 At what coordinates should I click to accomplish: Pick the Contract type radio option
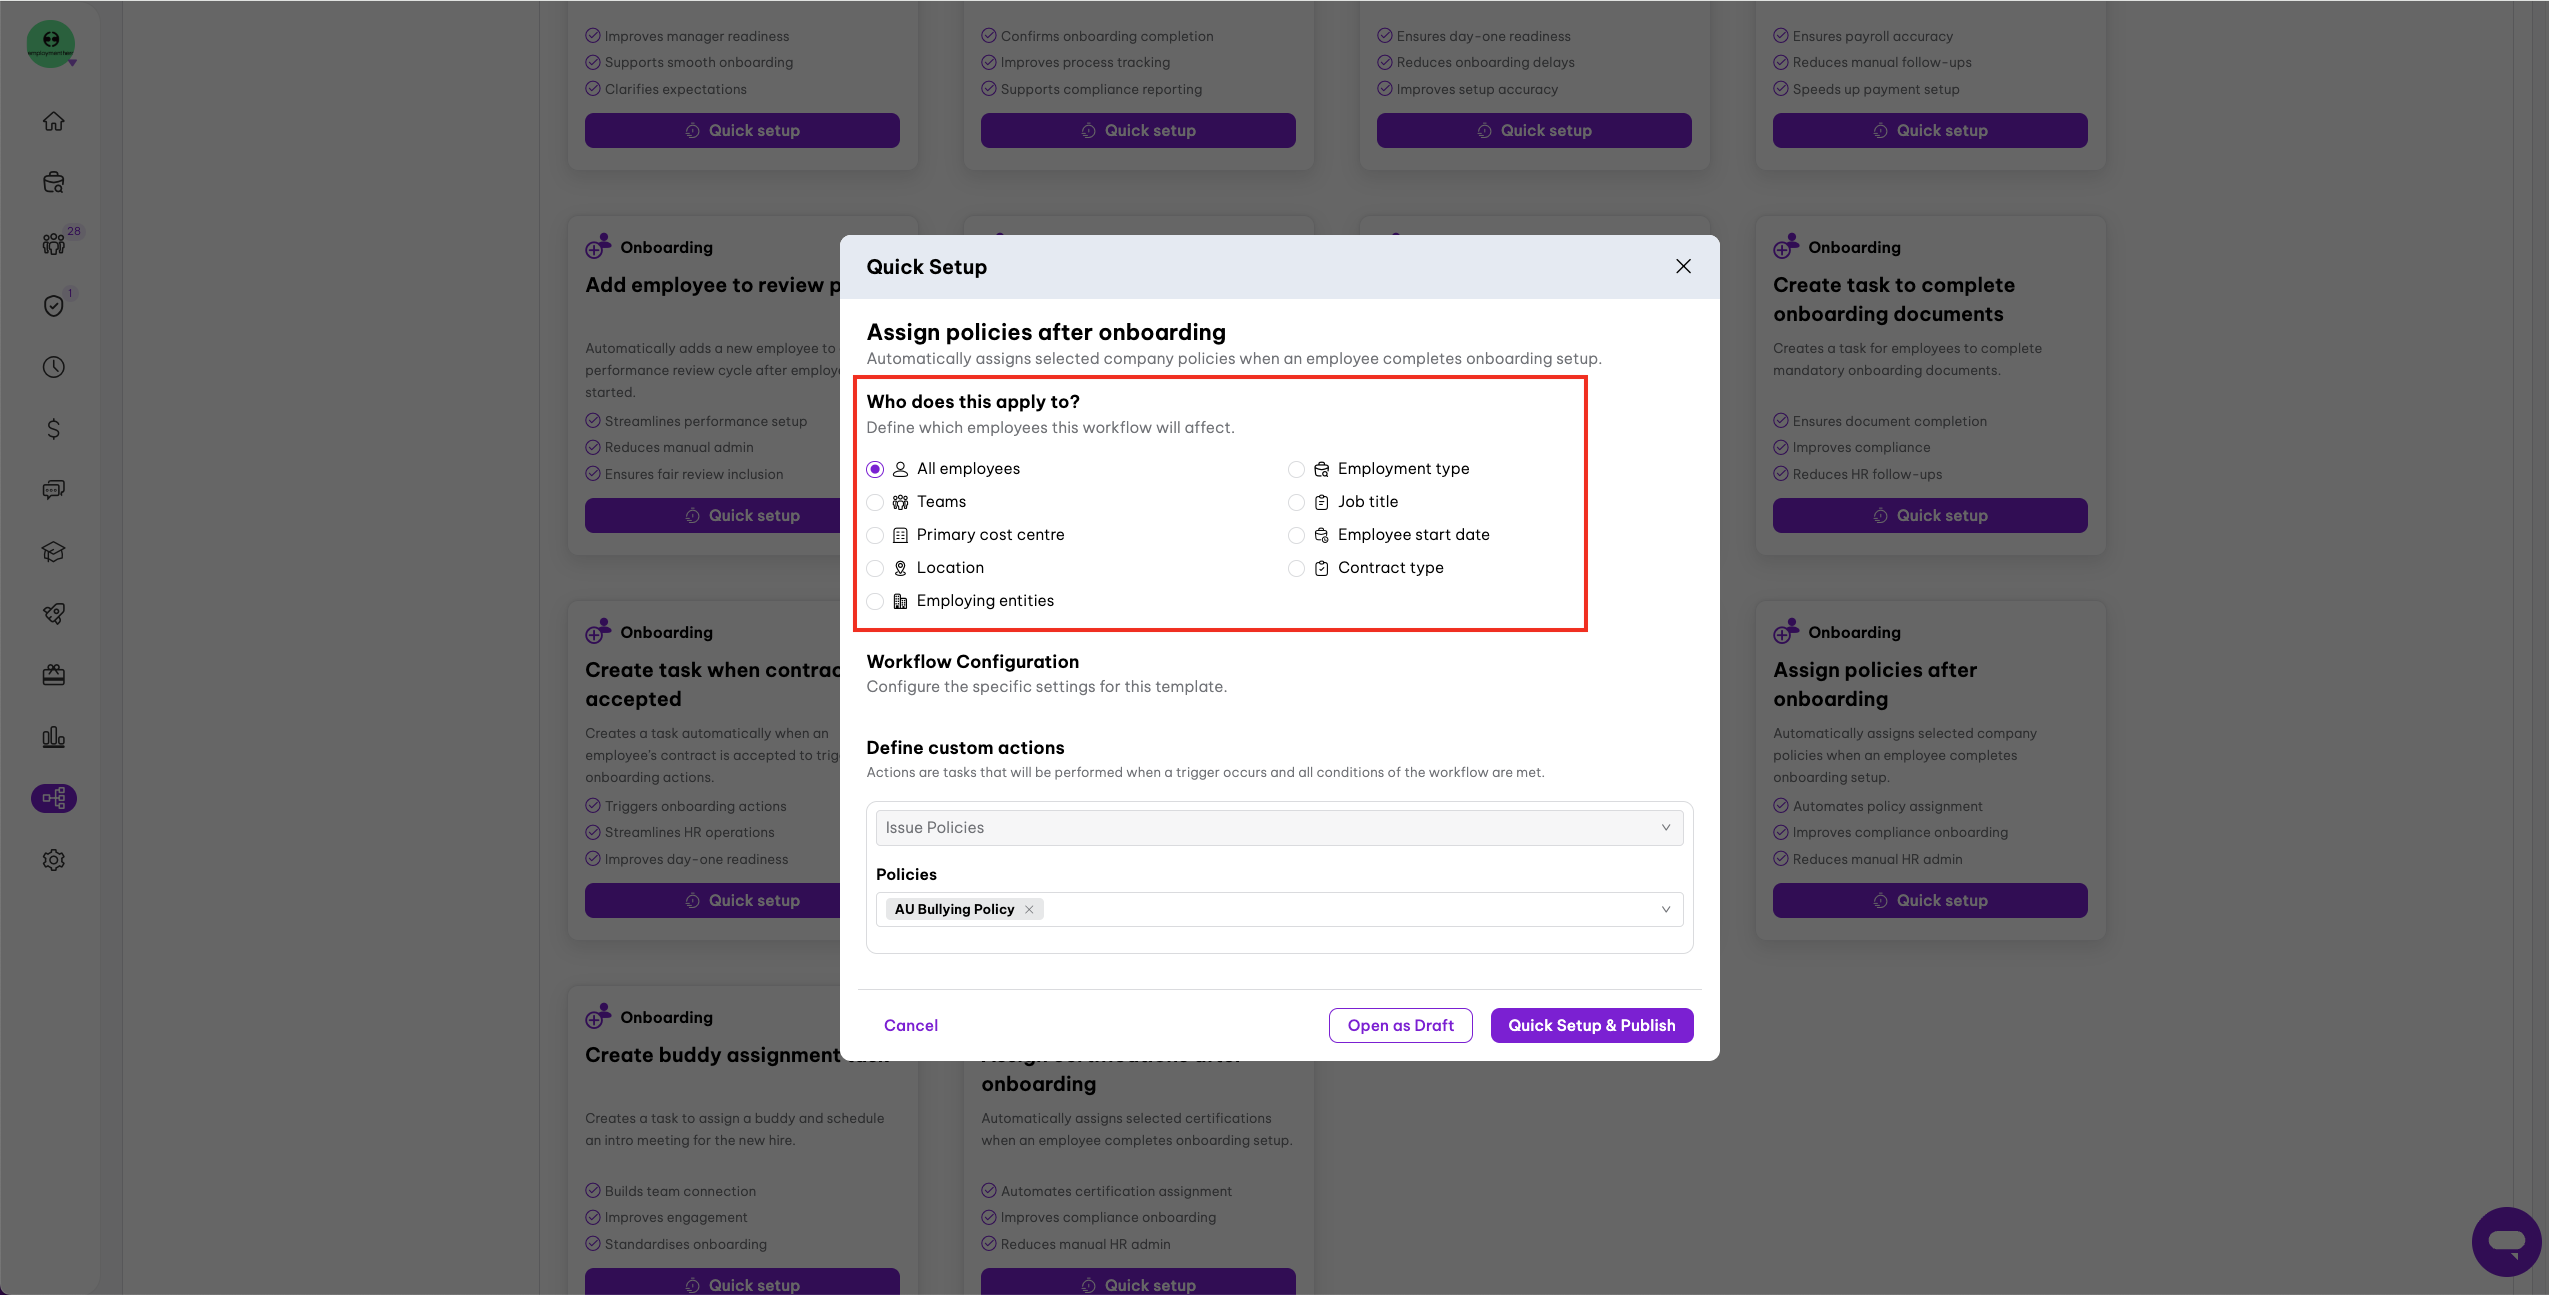click(1296, 568)
